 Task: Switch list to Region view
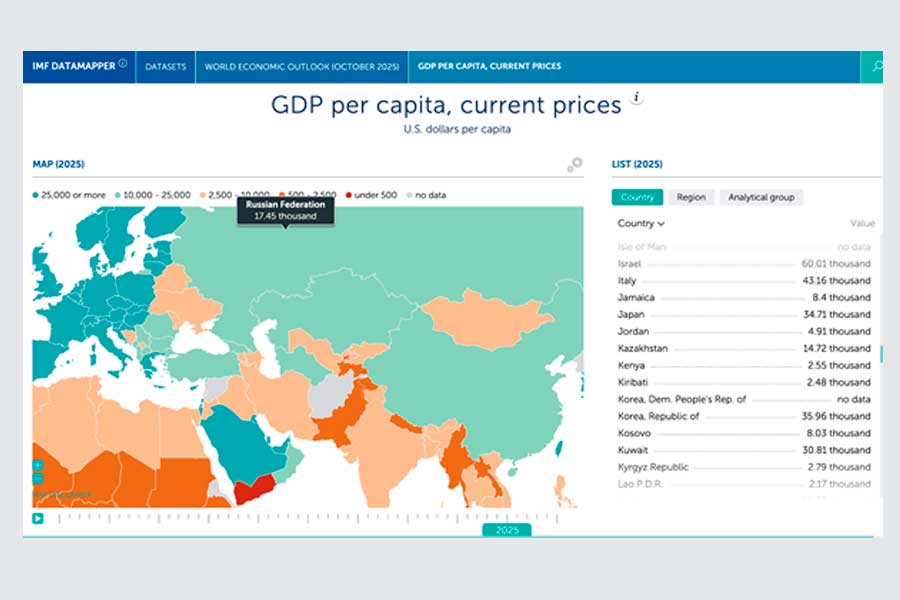[690, 197]
